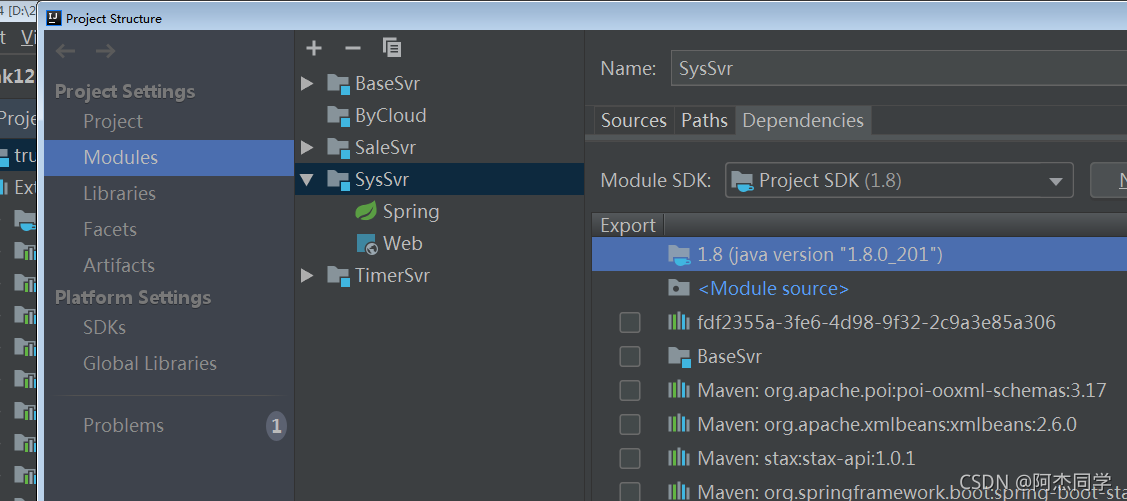1127x501 pixels.
Task: Toggle export checkbox for stax-api:1.0.1
Action: click(x=630, y=458)
